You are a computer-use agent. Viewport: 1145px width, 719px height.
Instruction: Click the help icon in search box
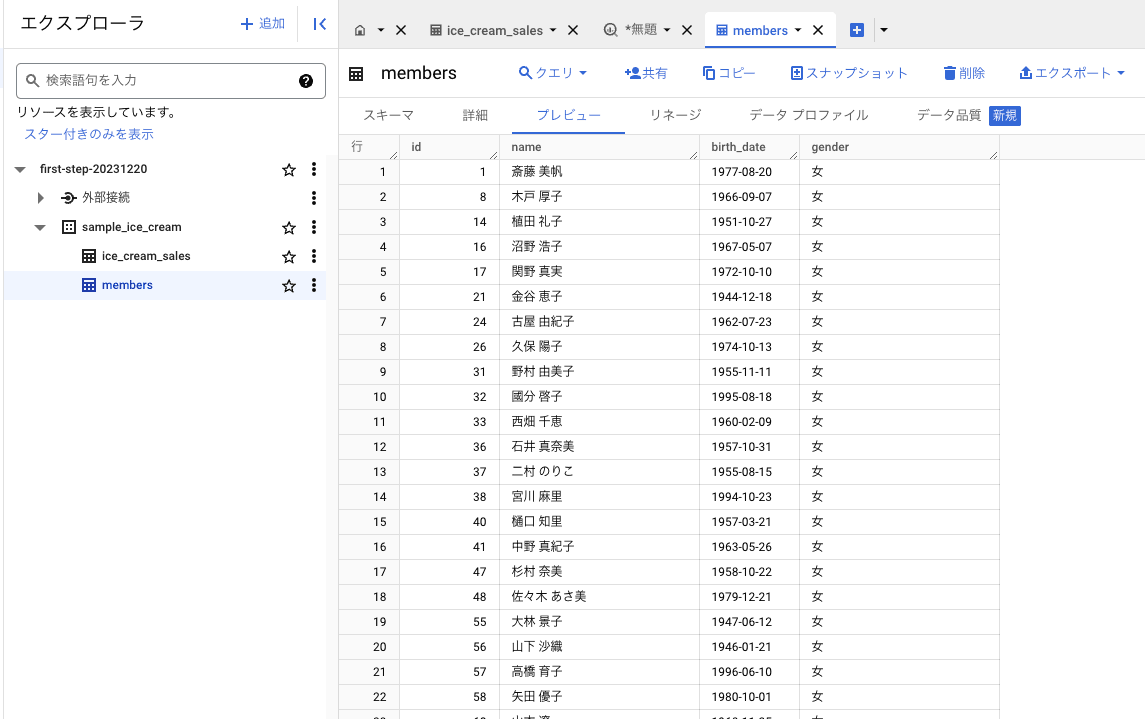click(306, 81)
